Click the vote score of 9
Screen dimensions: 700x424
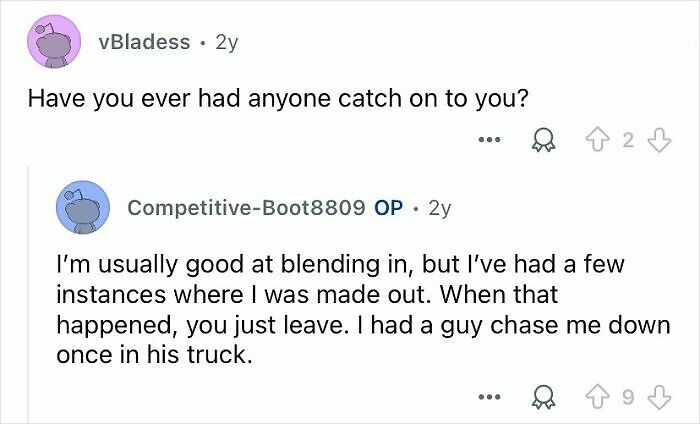[628, 397]
